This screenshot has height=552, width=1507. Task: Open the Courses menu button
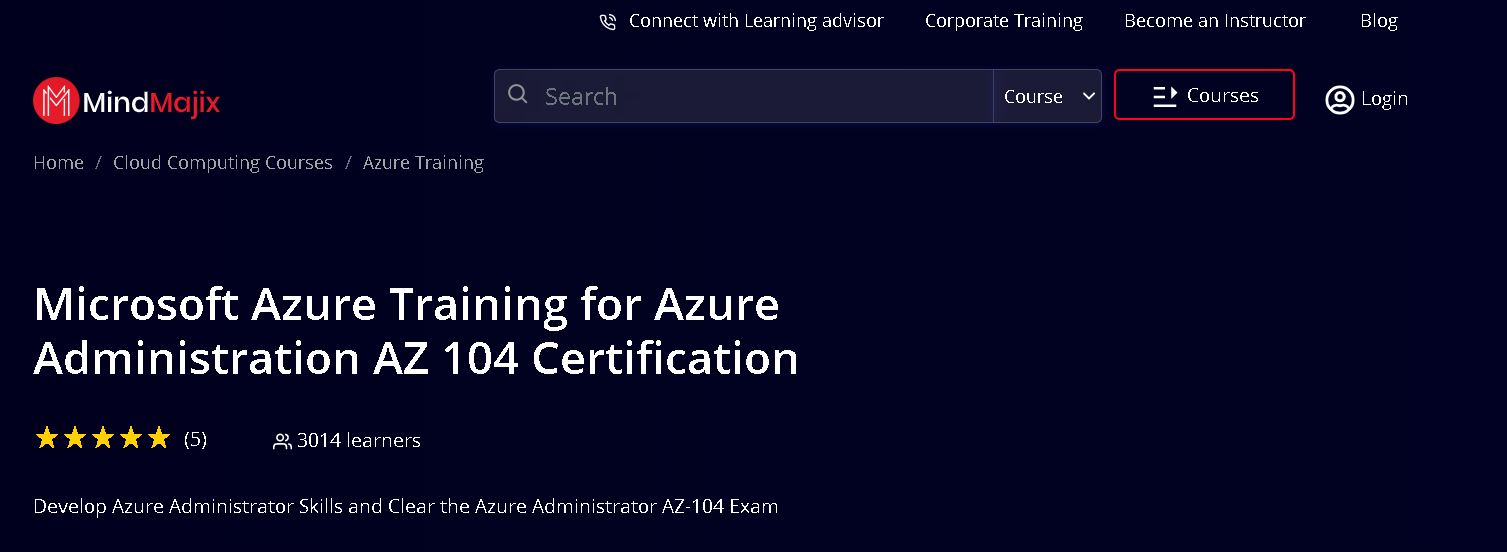pyautogui.click(x=1204, y=95)
